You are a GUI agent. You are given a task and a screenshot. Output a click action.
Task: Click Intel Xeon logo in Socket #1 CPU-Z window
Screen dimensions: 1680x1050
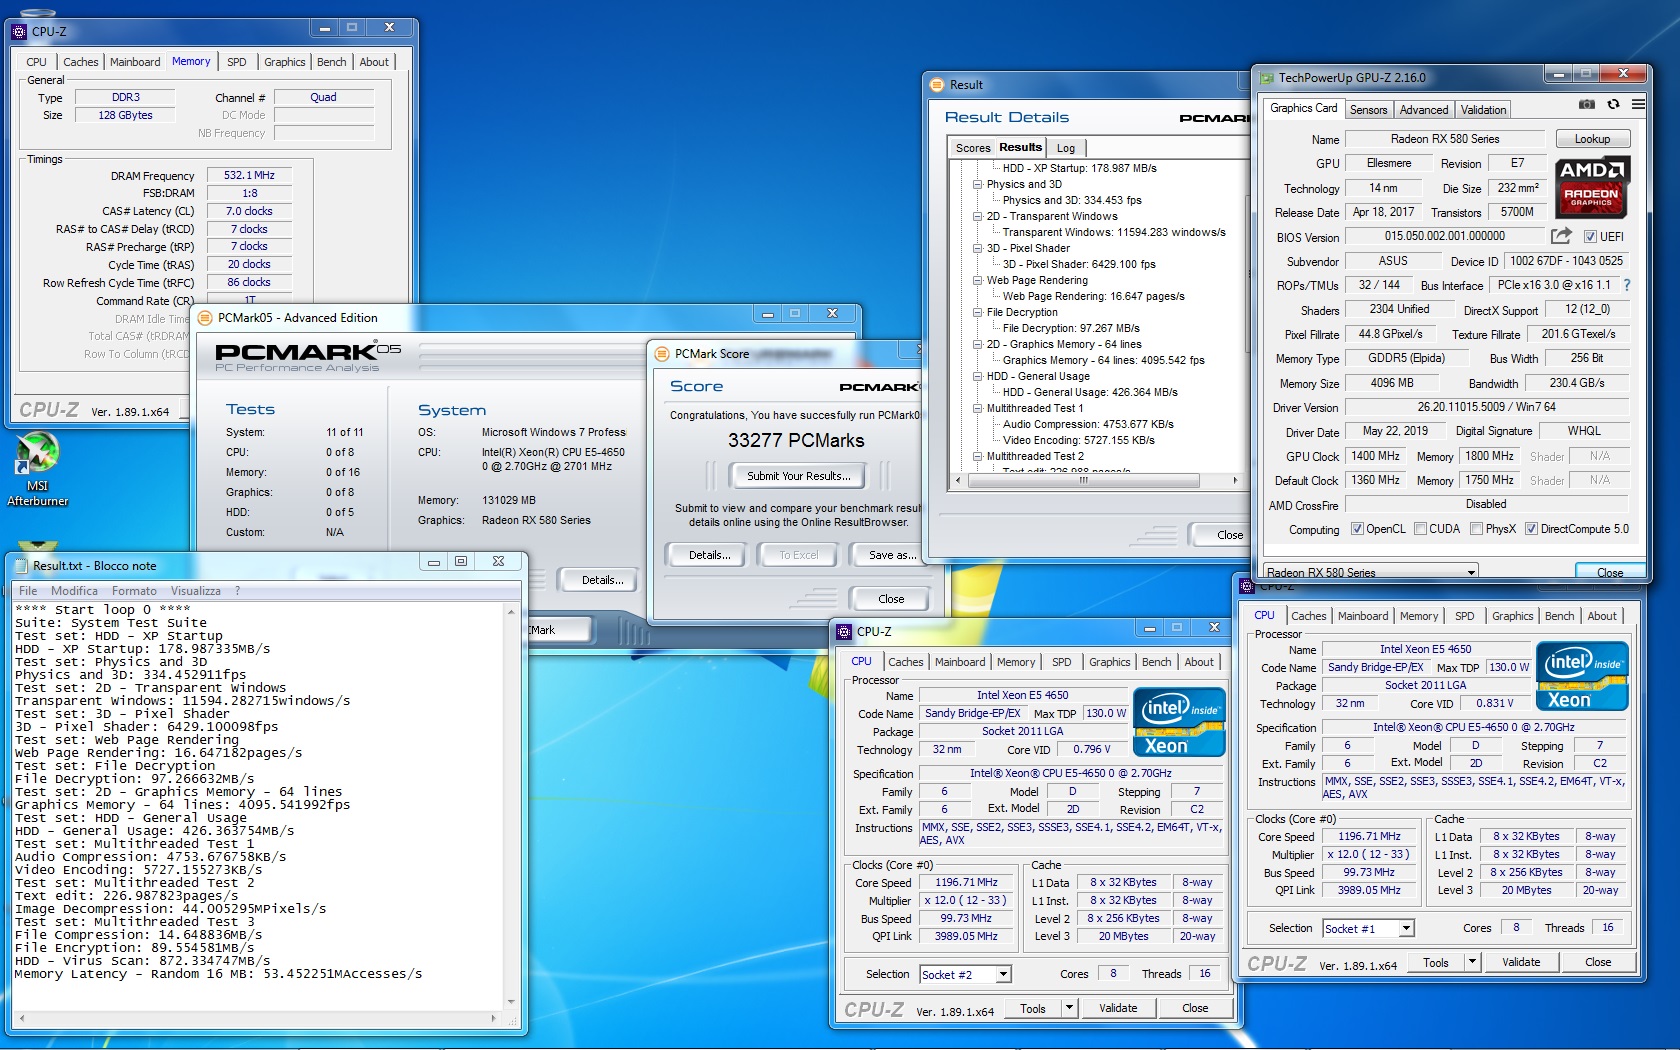pyautogui.click(x=1582, y=676)
